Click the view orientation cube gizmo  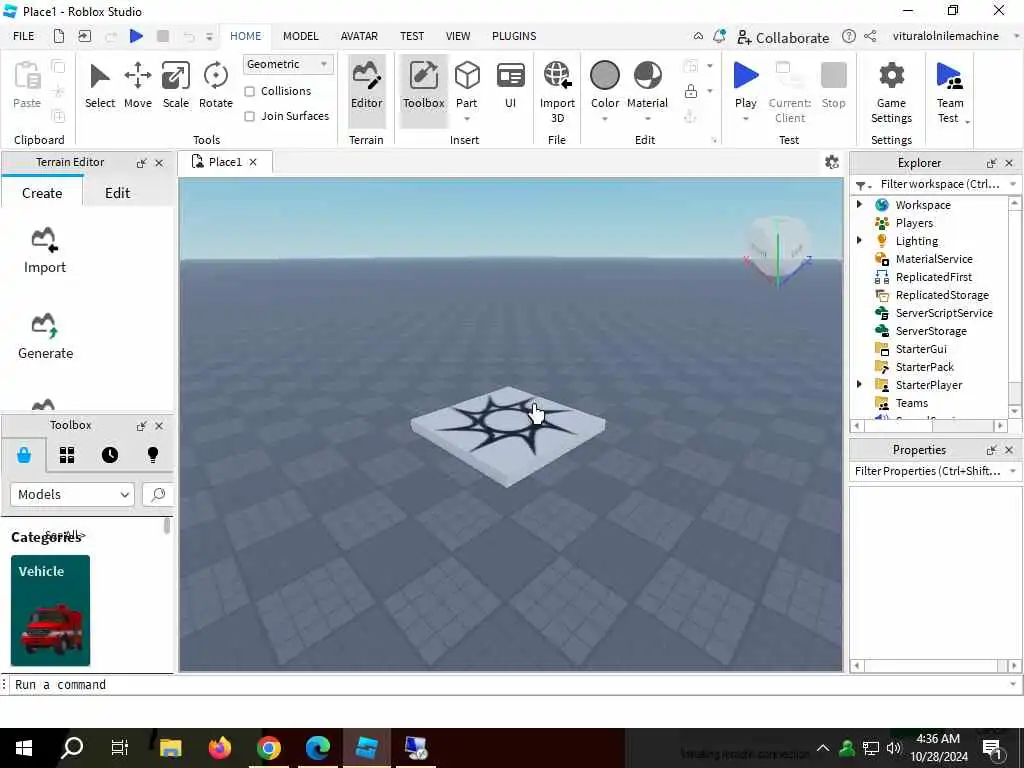(x=777, y=253)
